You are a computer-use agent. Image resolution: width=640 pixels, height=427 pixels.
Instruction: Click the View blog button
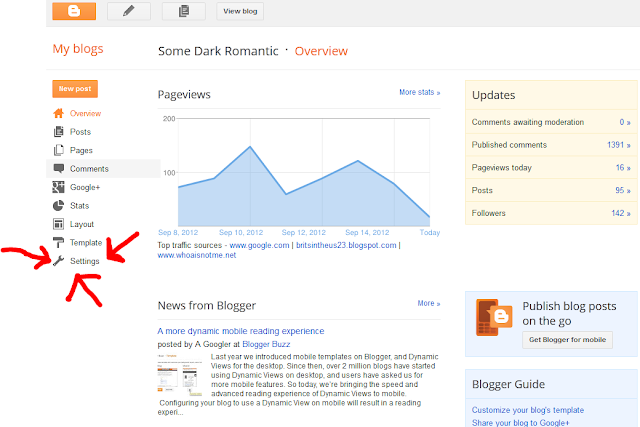[240, 11]
